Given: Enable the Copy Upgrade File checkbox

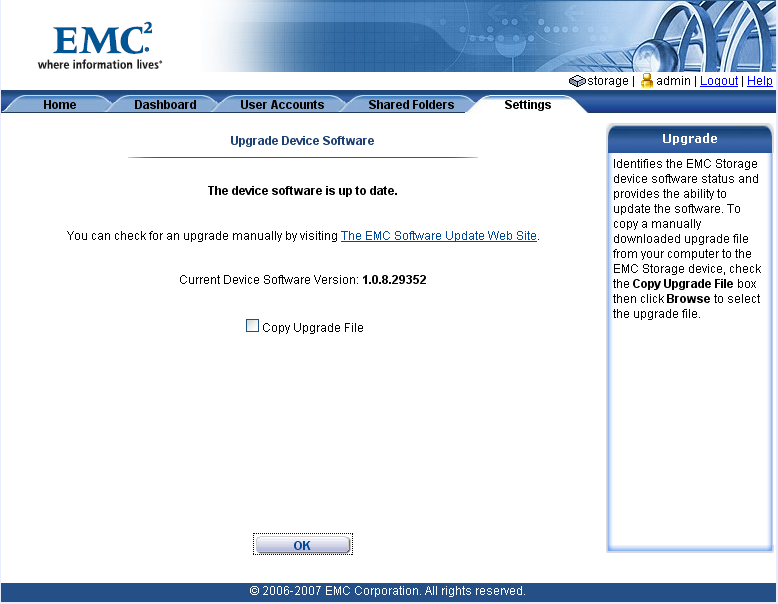Looking at the screenshot, I should [252, 326].
